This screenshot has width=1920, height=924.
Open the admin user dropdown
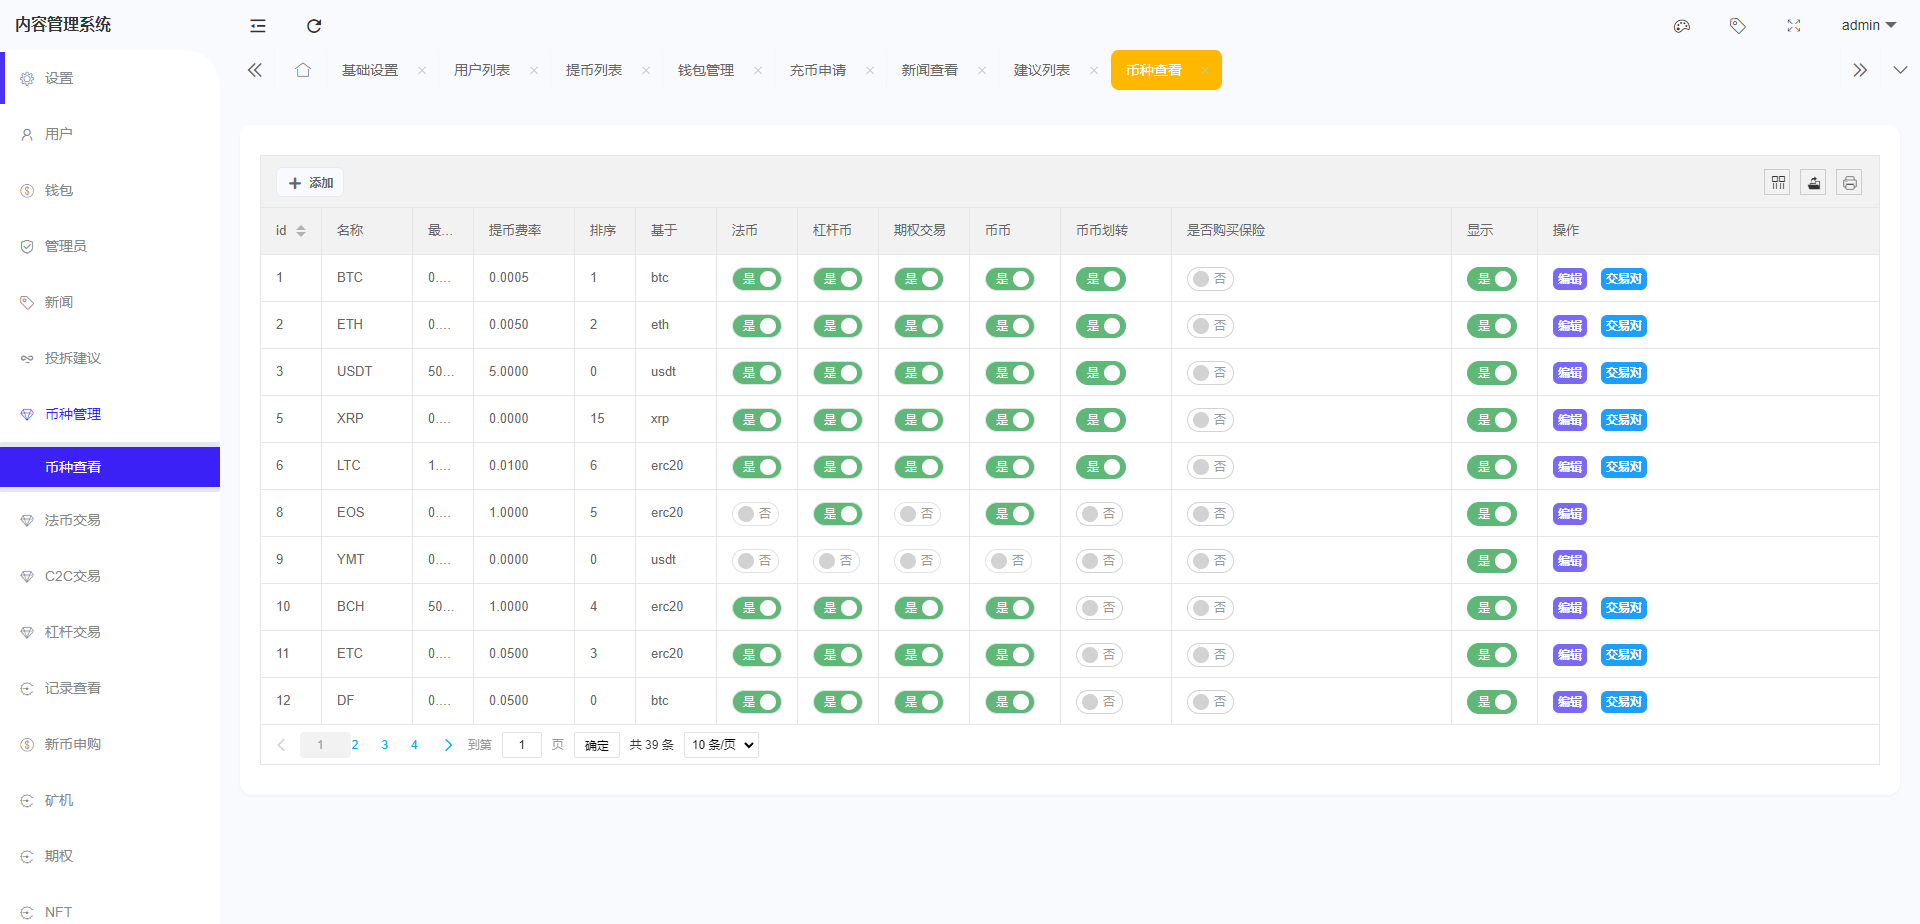point(1868,26)
